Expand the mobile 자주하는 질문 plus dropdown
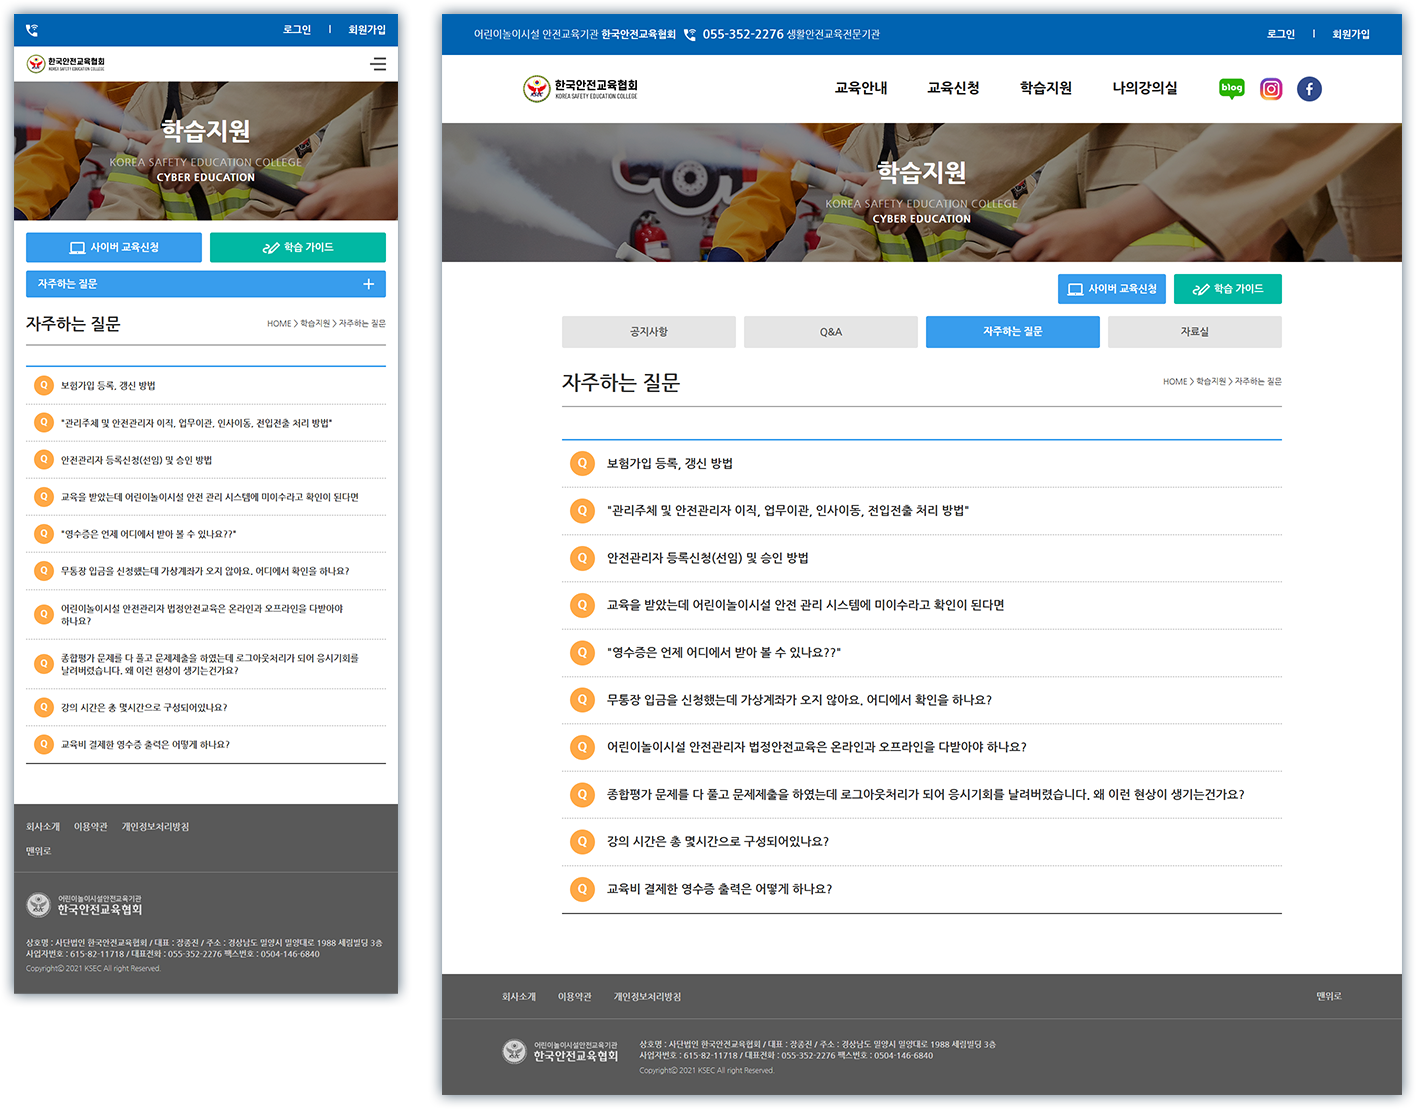 pyautogui.click(x=368, y=284)
